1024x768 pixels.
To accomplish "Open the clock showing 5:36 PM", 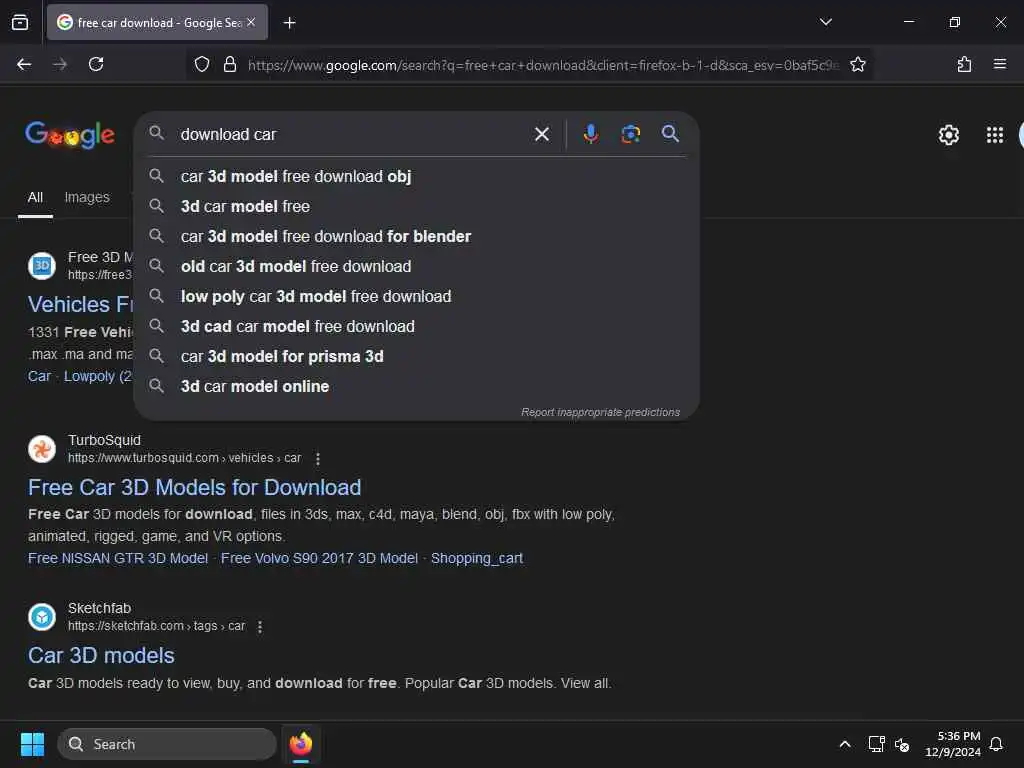I will (x=952, y=744).
